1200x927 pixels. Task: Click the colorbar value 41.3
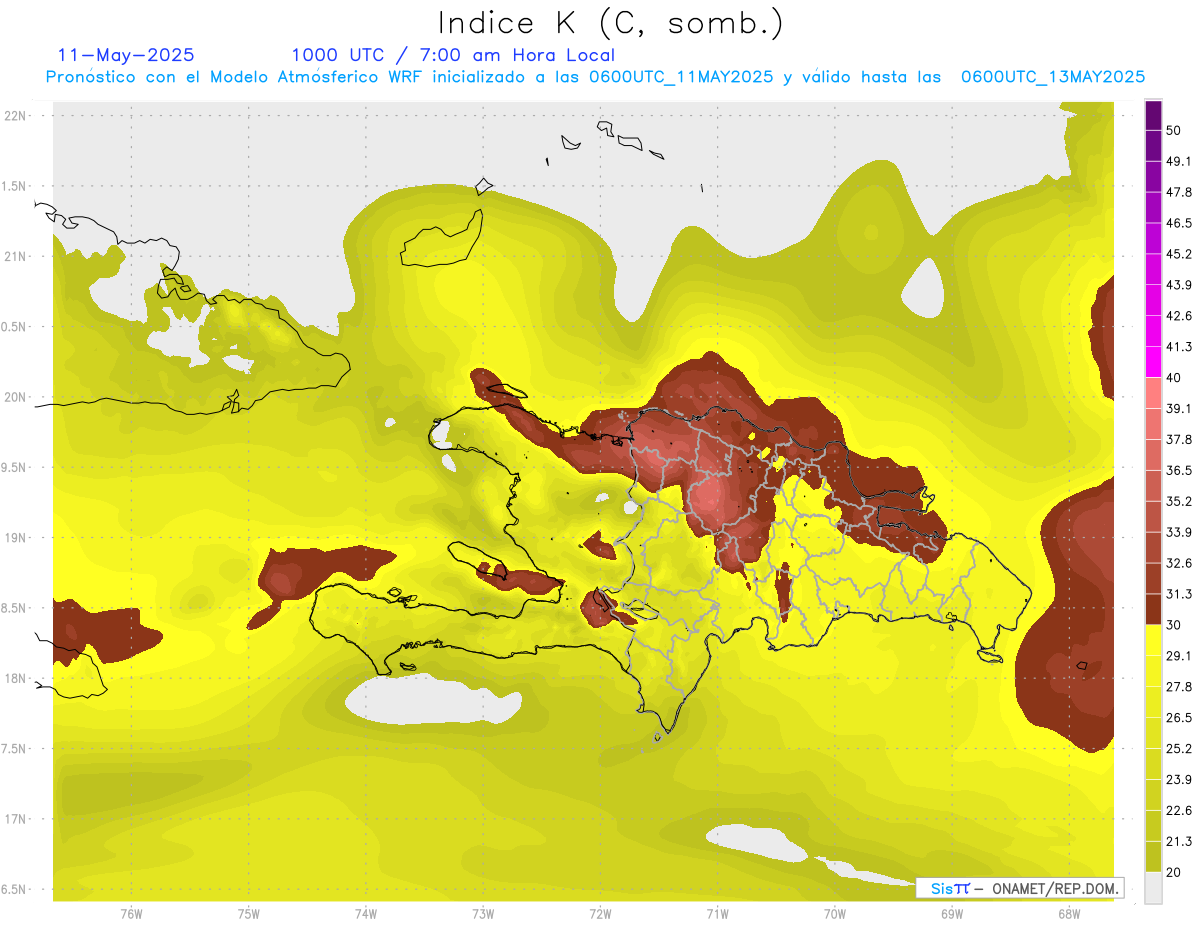(x=1179, y=347)
